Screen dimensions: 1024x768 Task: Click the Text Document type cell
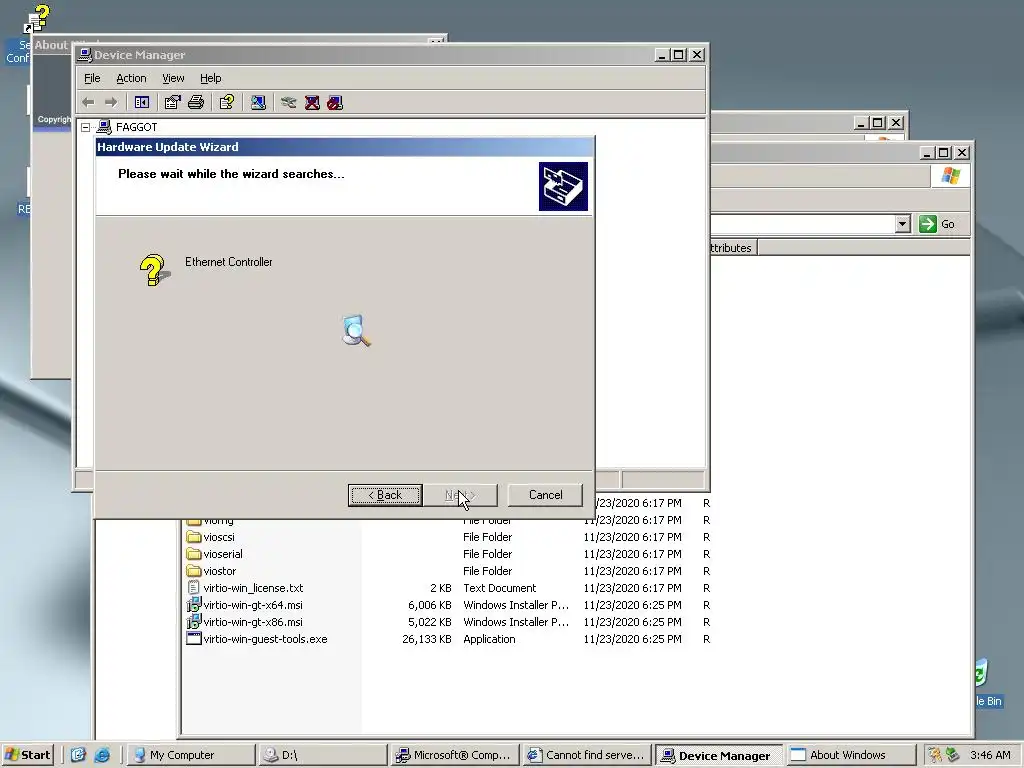click(x=500, y=588)
